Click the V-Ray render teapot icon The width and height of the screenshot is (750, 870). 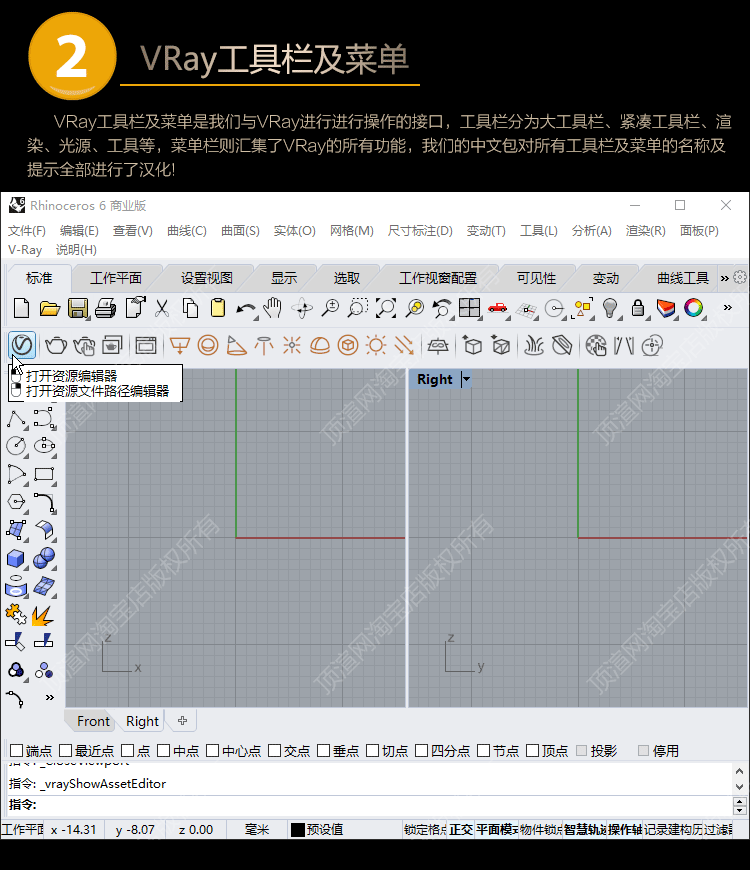tap(55, 346)
